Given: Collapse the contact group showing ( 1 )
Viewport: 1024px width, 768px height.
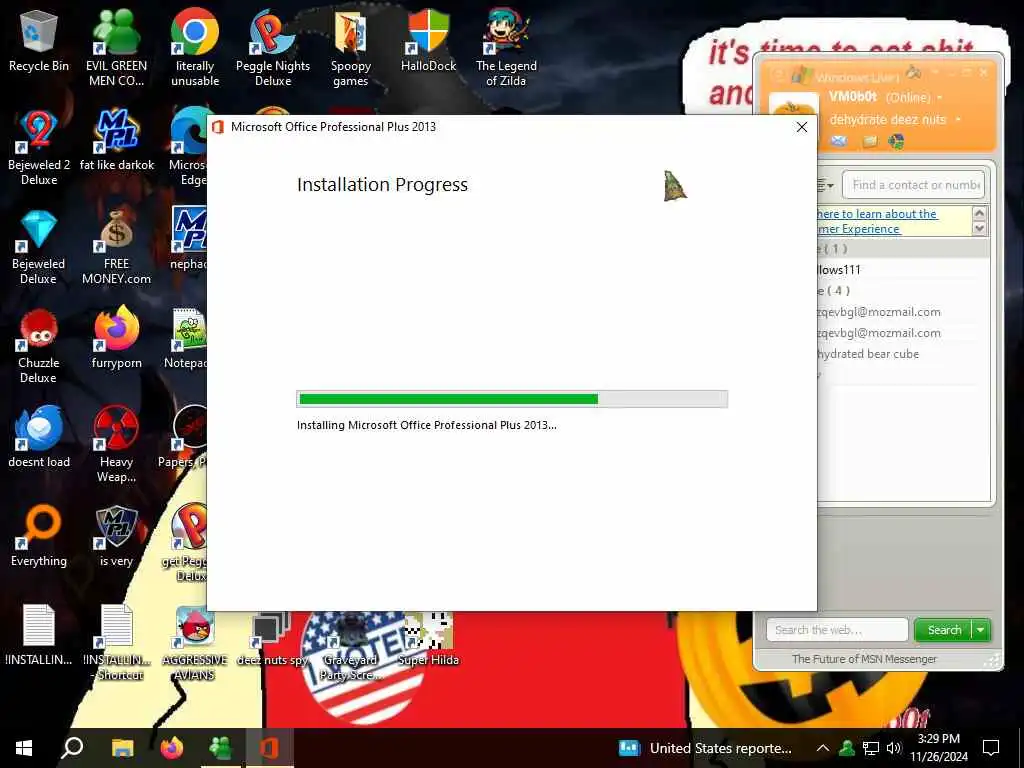Looking at the screenshot, I should pyautogui.click(x=902, y=249).
